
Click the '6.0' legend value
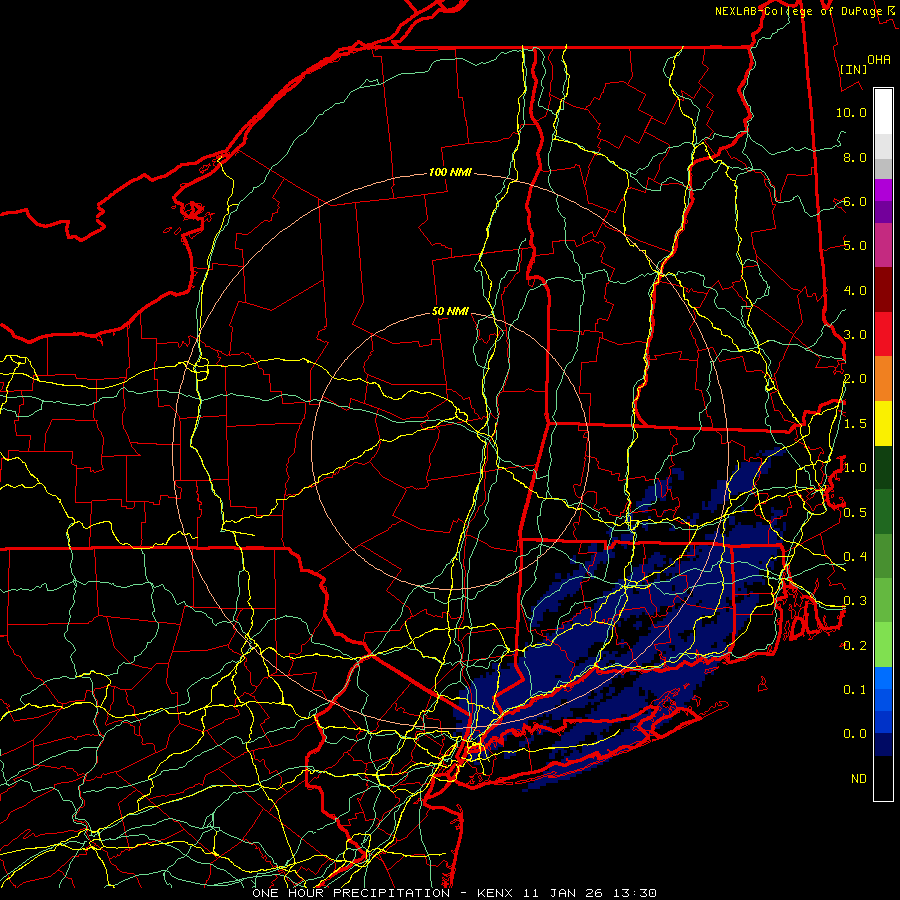855,201
